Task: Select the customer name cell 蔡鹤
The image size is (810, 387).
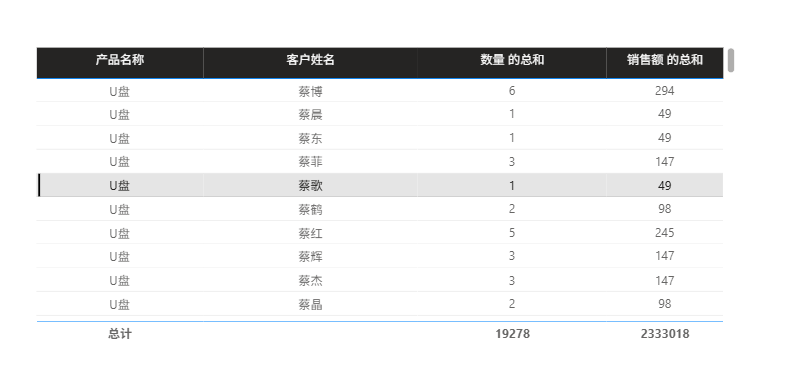Action: pos(310,209)
